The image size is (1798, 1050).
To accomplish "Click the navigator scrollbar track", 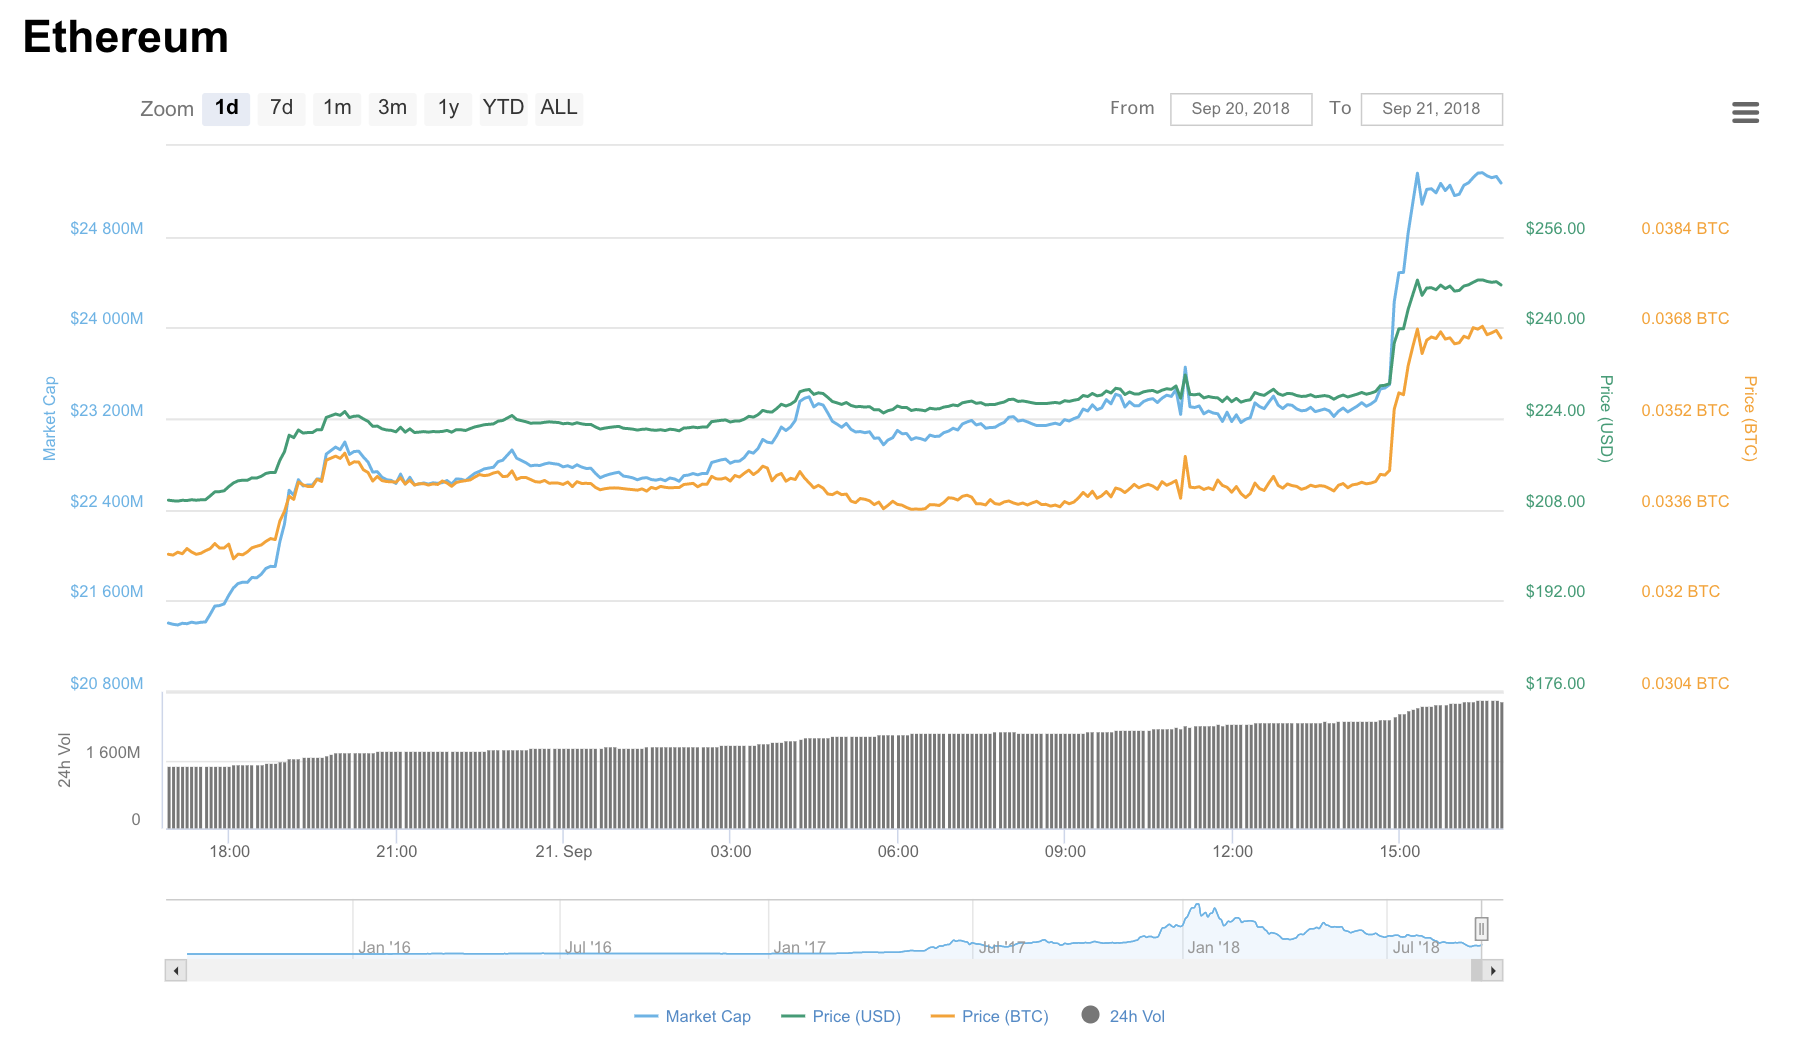I will click(x=828, y=970).
